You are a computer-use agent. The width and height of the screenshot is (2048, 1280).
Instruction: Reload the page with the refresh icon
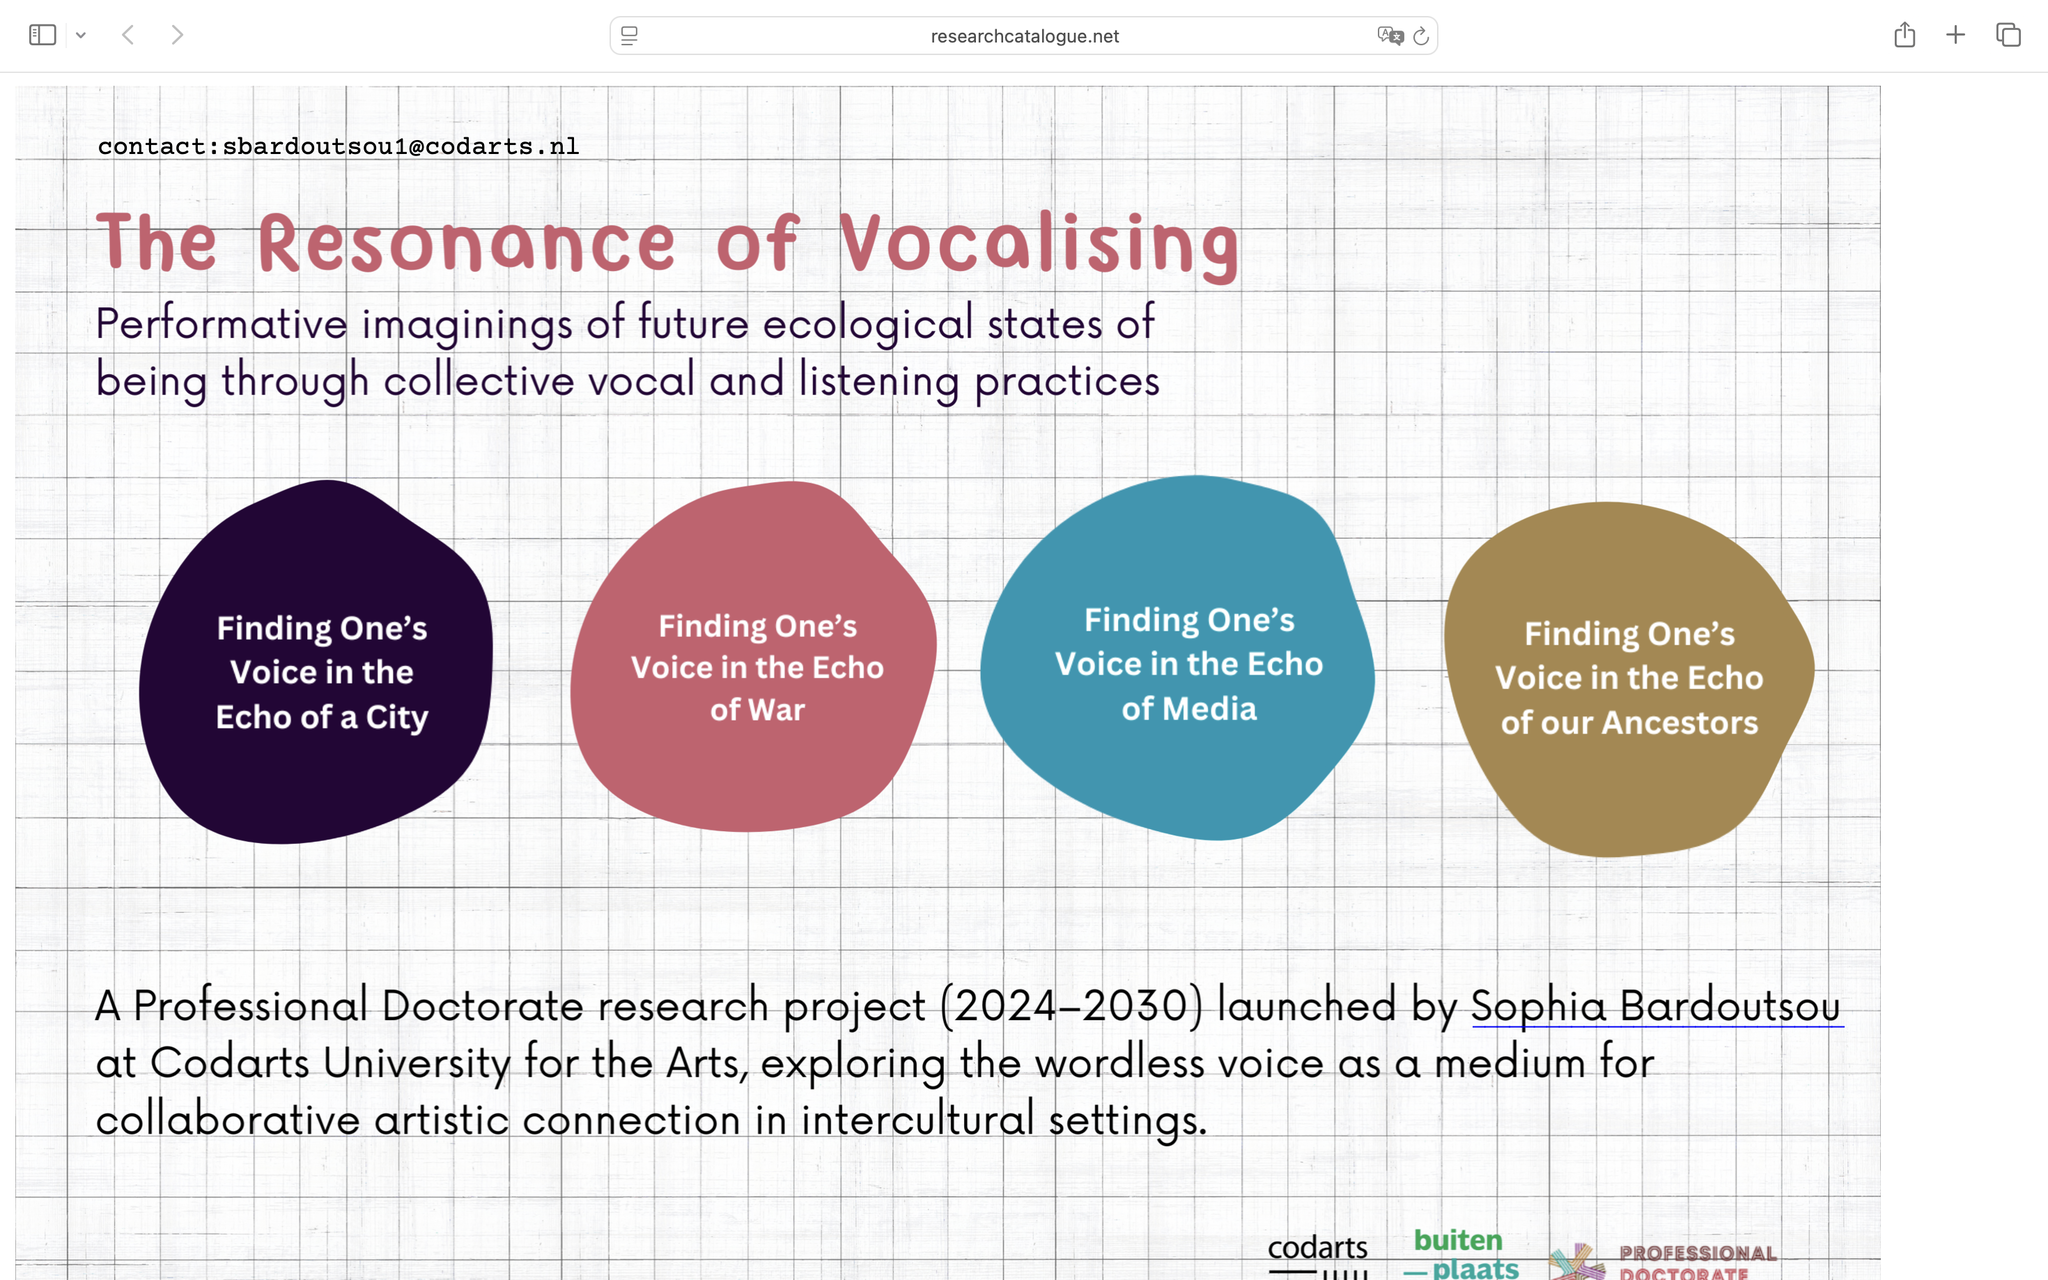pyautogui.click(x=1421, y=36)
